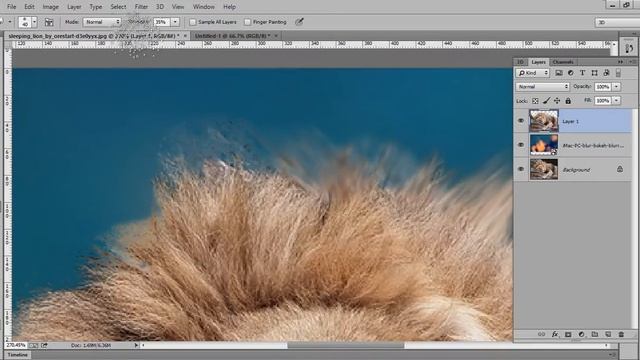Screen dimensions: 640x360
Task: Open the Filter menu
Action: pos(141,7)
